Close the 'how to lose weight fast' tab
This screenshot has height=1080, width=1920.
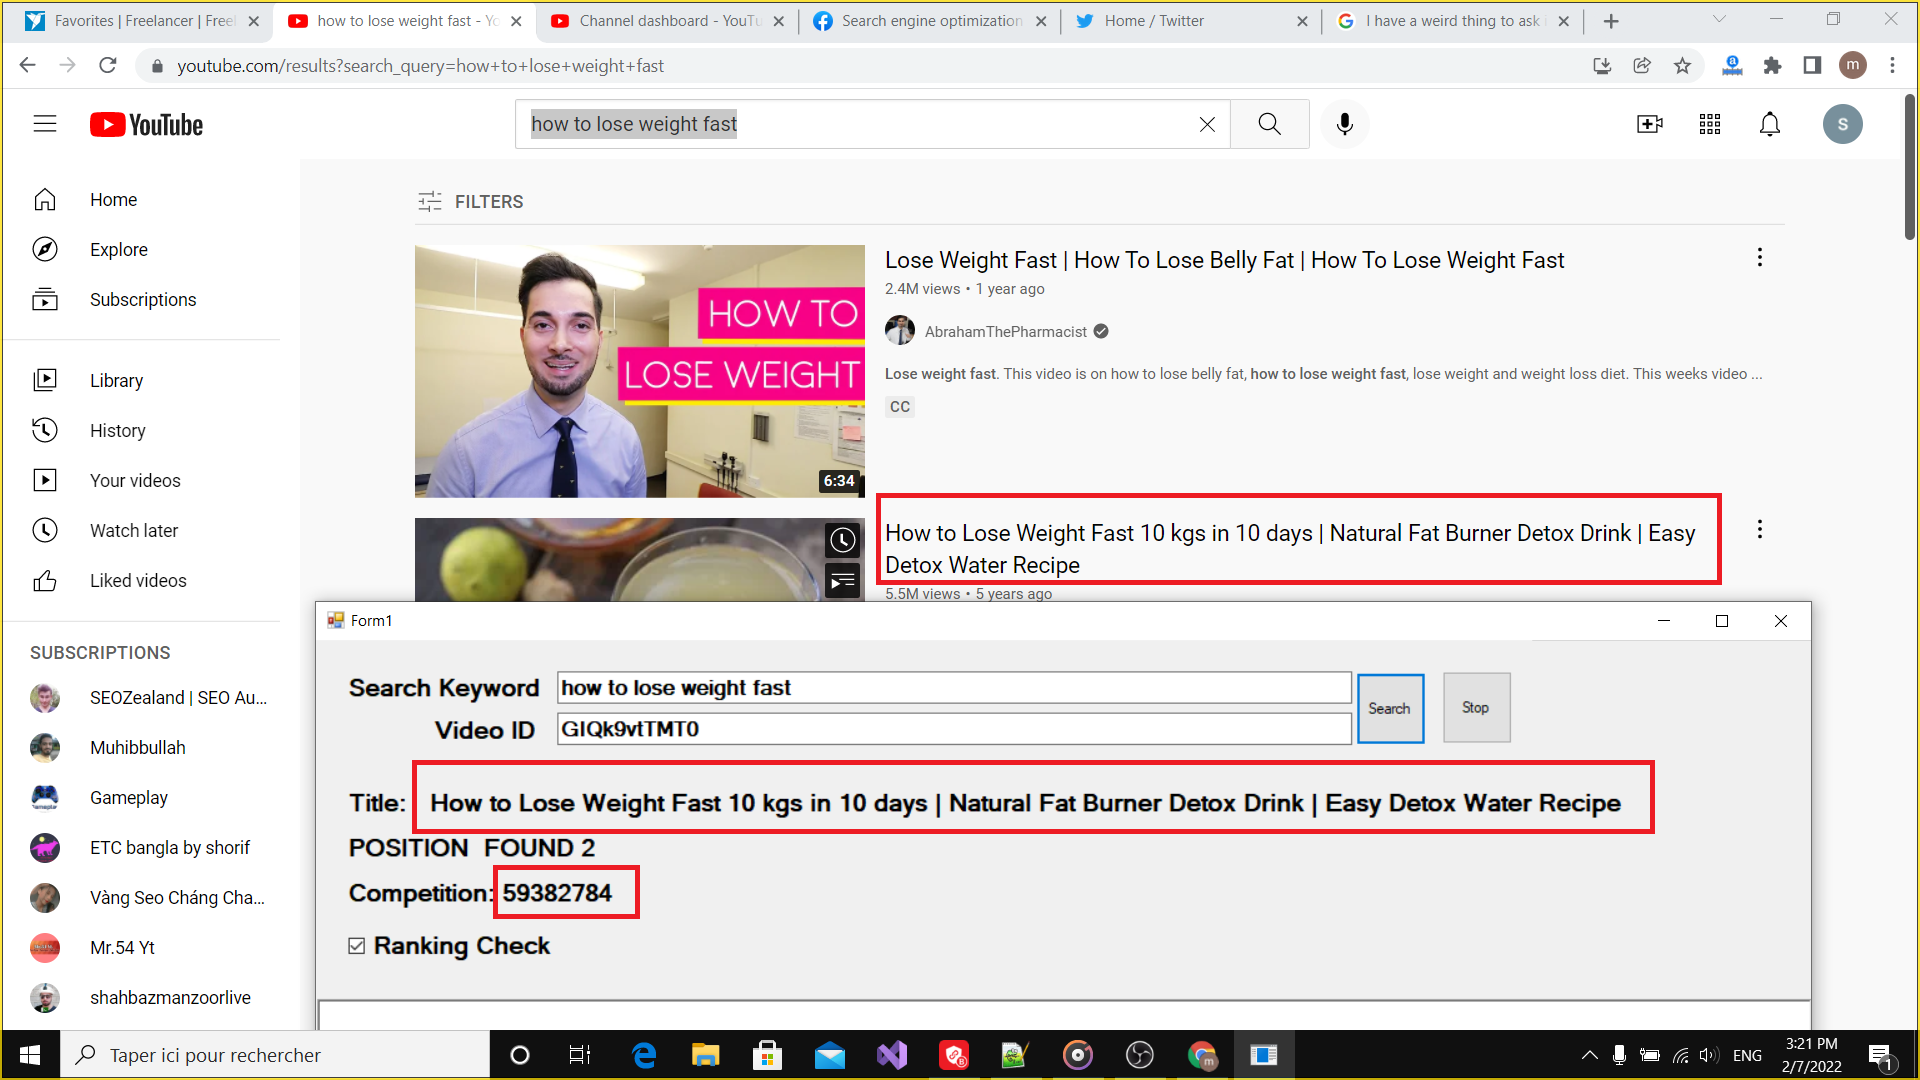tap(516, 21)
